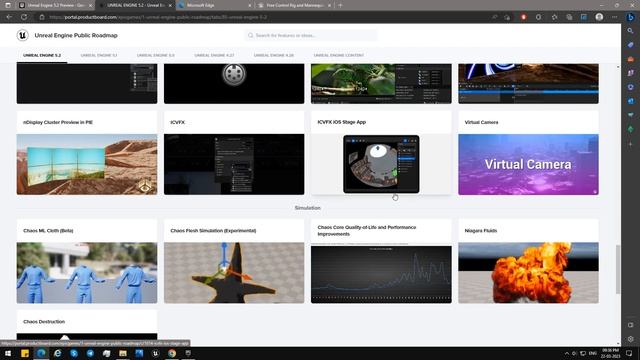Click the Chaos Core performance graph thumbnail
Viewport: 640px width, 360px height.
pos(381,274)
